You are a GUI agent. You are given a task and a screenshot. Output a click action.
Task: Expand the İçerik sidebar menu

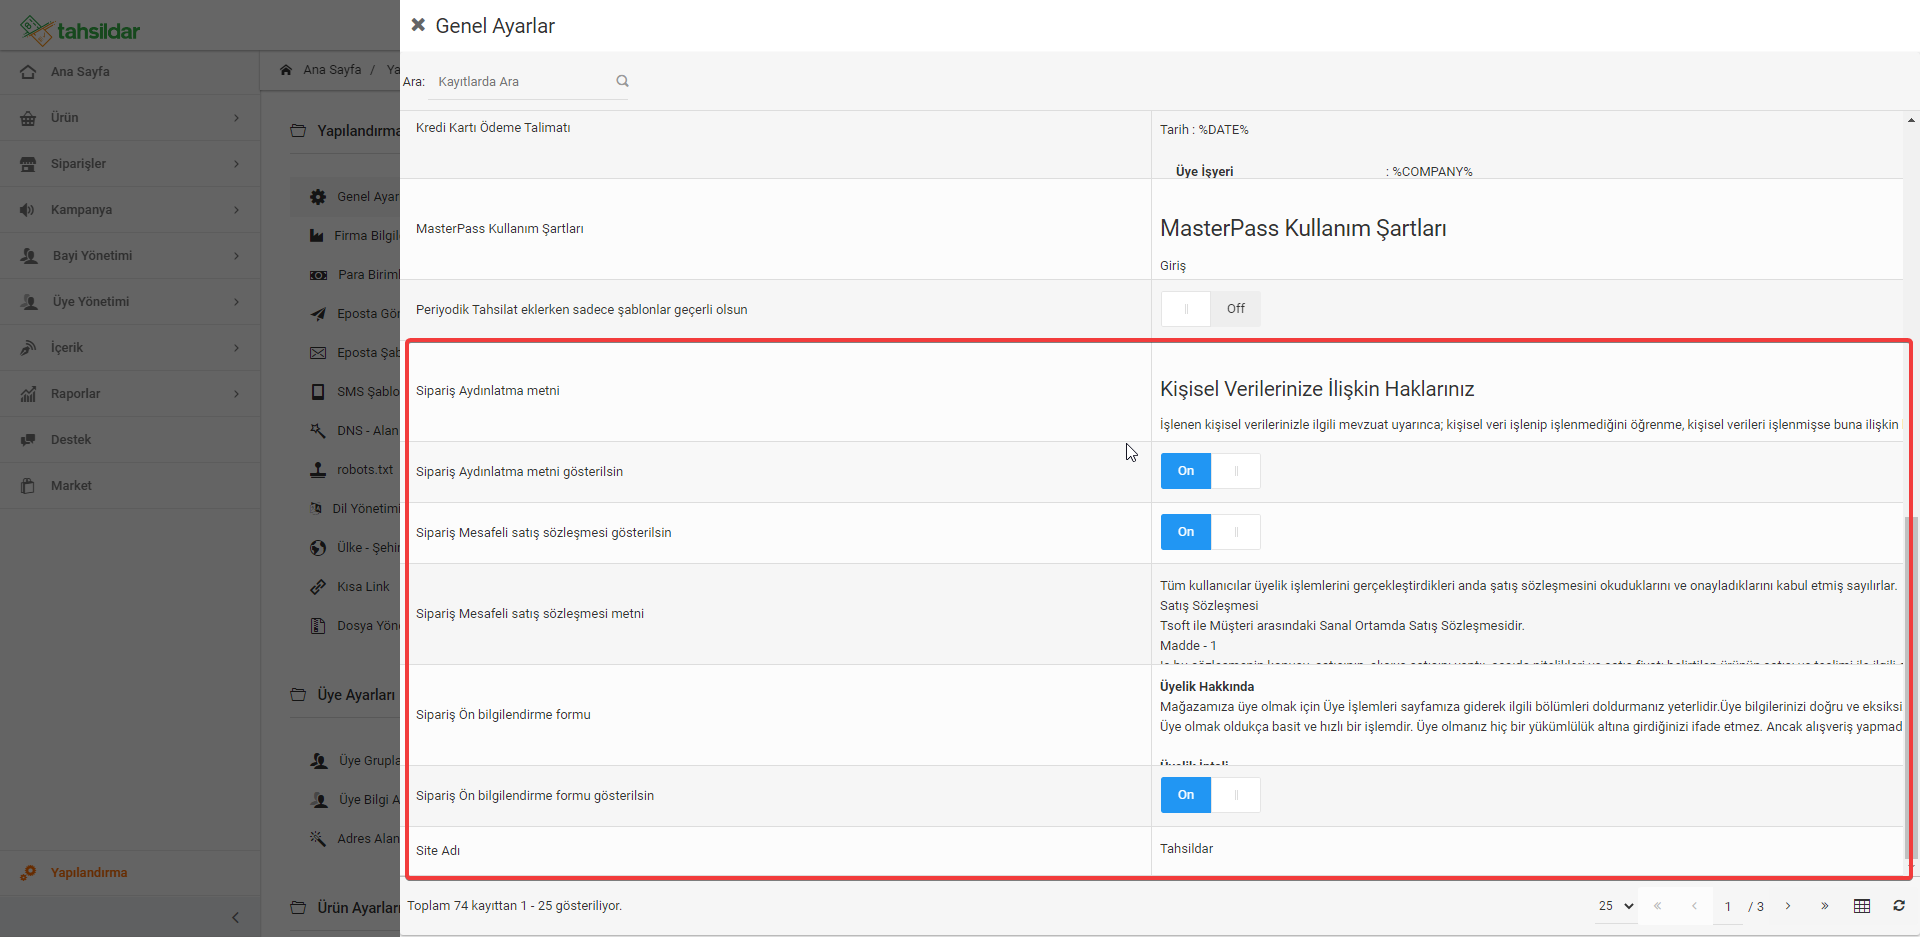click(x=130, y=348)
